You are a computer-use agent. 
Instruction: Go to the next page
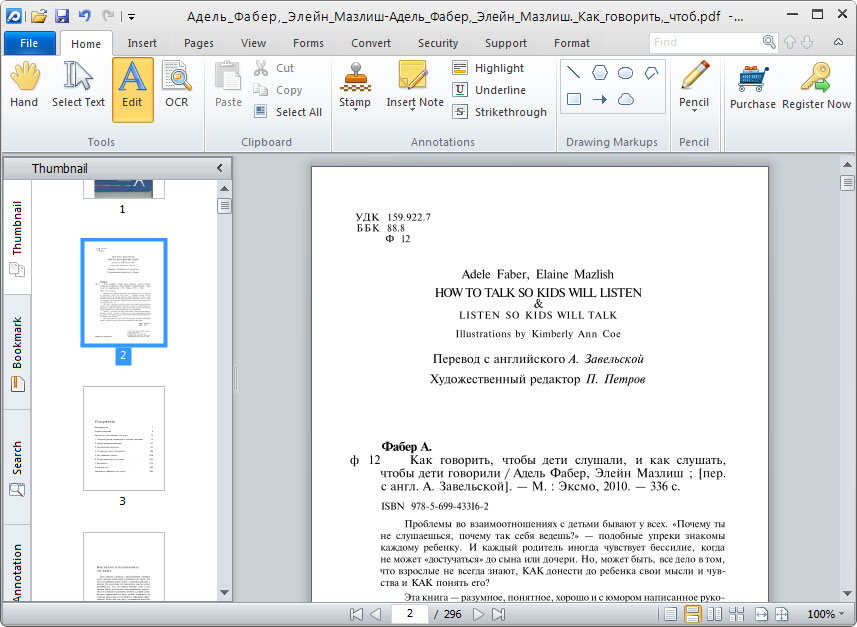(478, 614)
